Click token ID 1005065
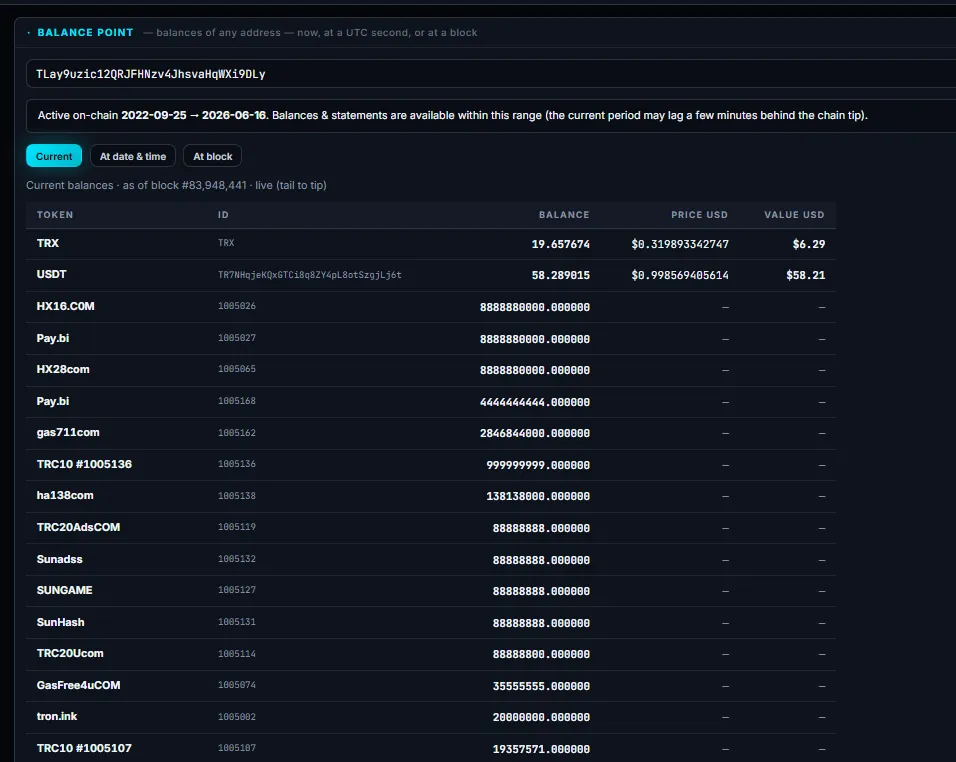This screenshot has height=762, width=956. click(237, 369)
